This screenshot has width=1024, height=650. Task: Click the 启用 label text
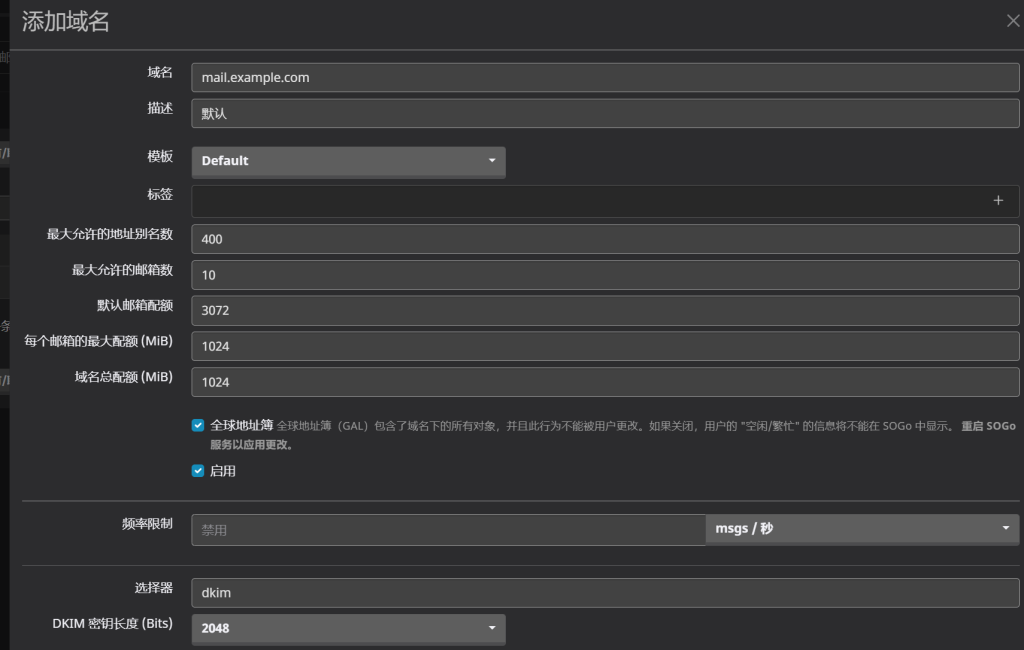pos(223,471)
